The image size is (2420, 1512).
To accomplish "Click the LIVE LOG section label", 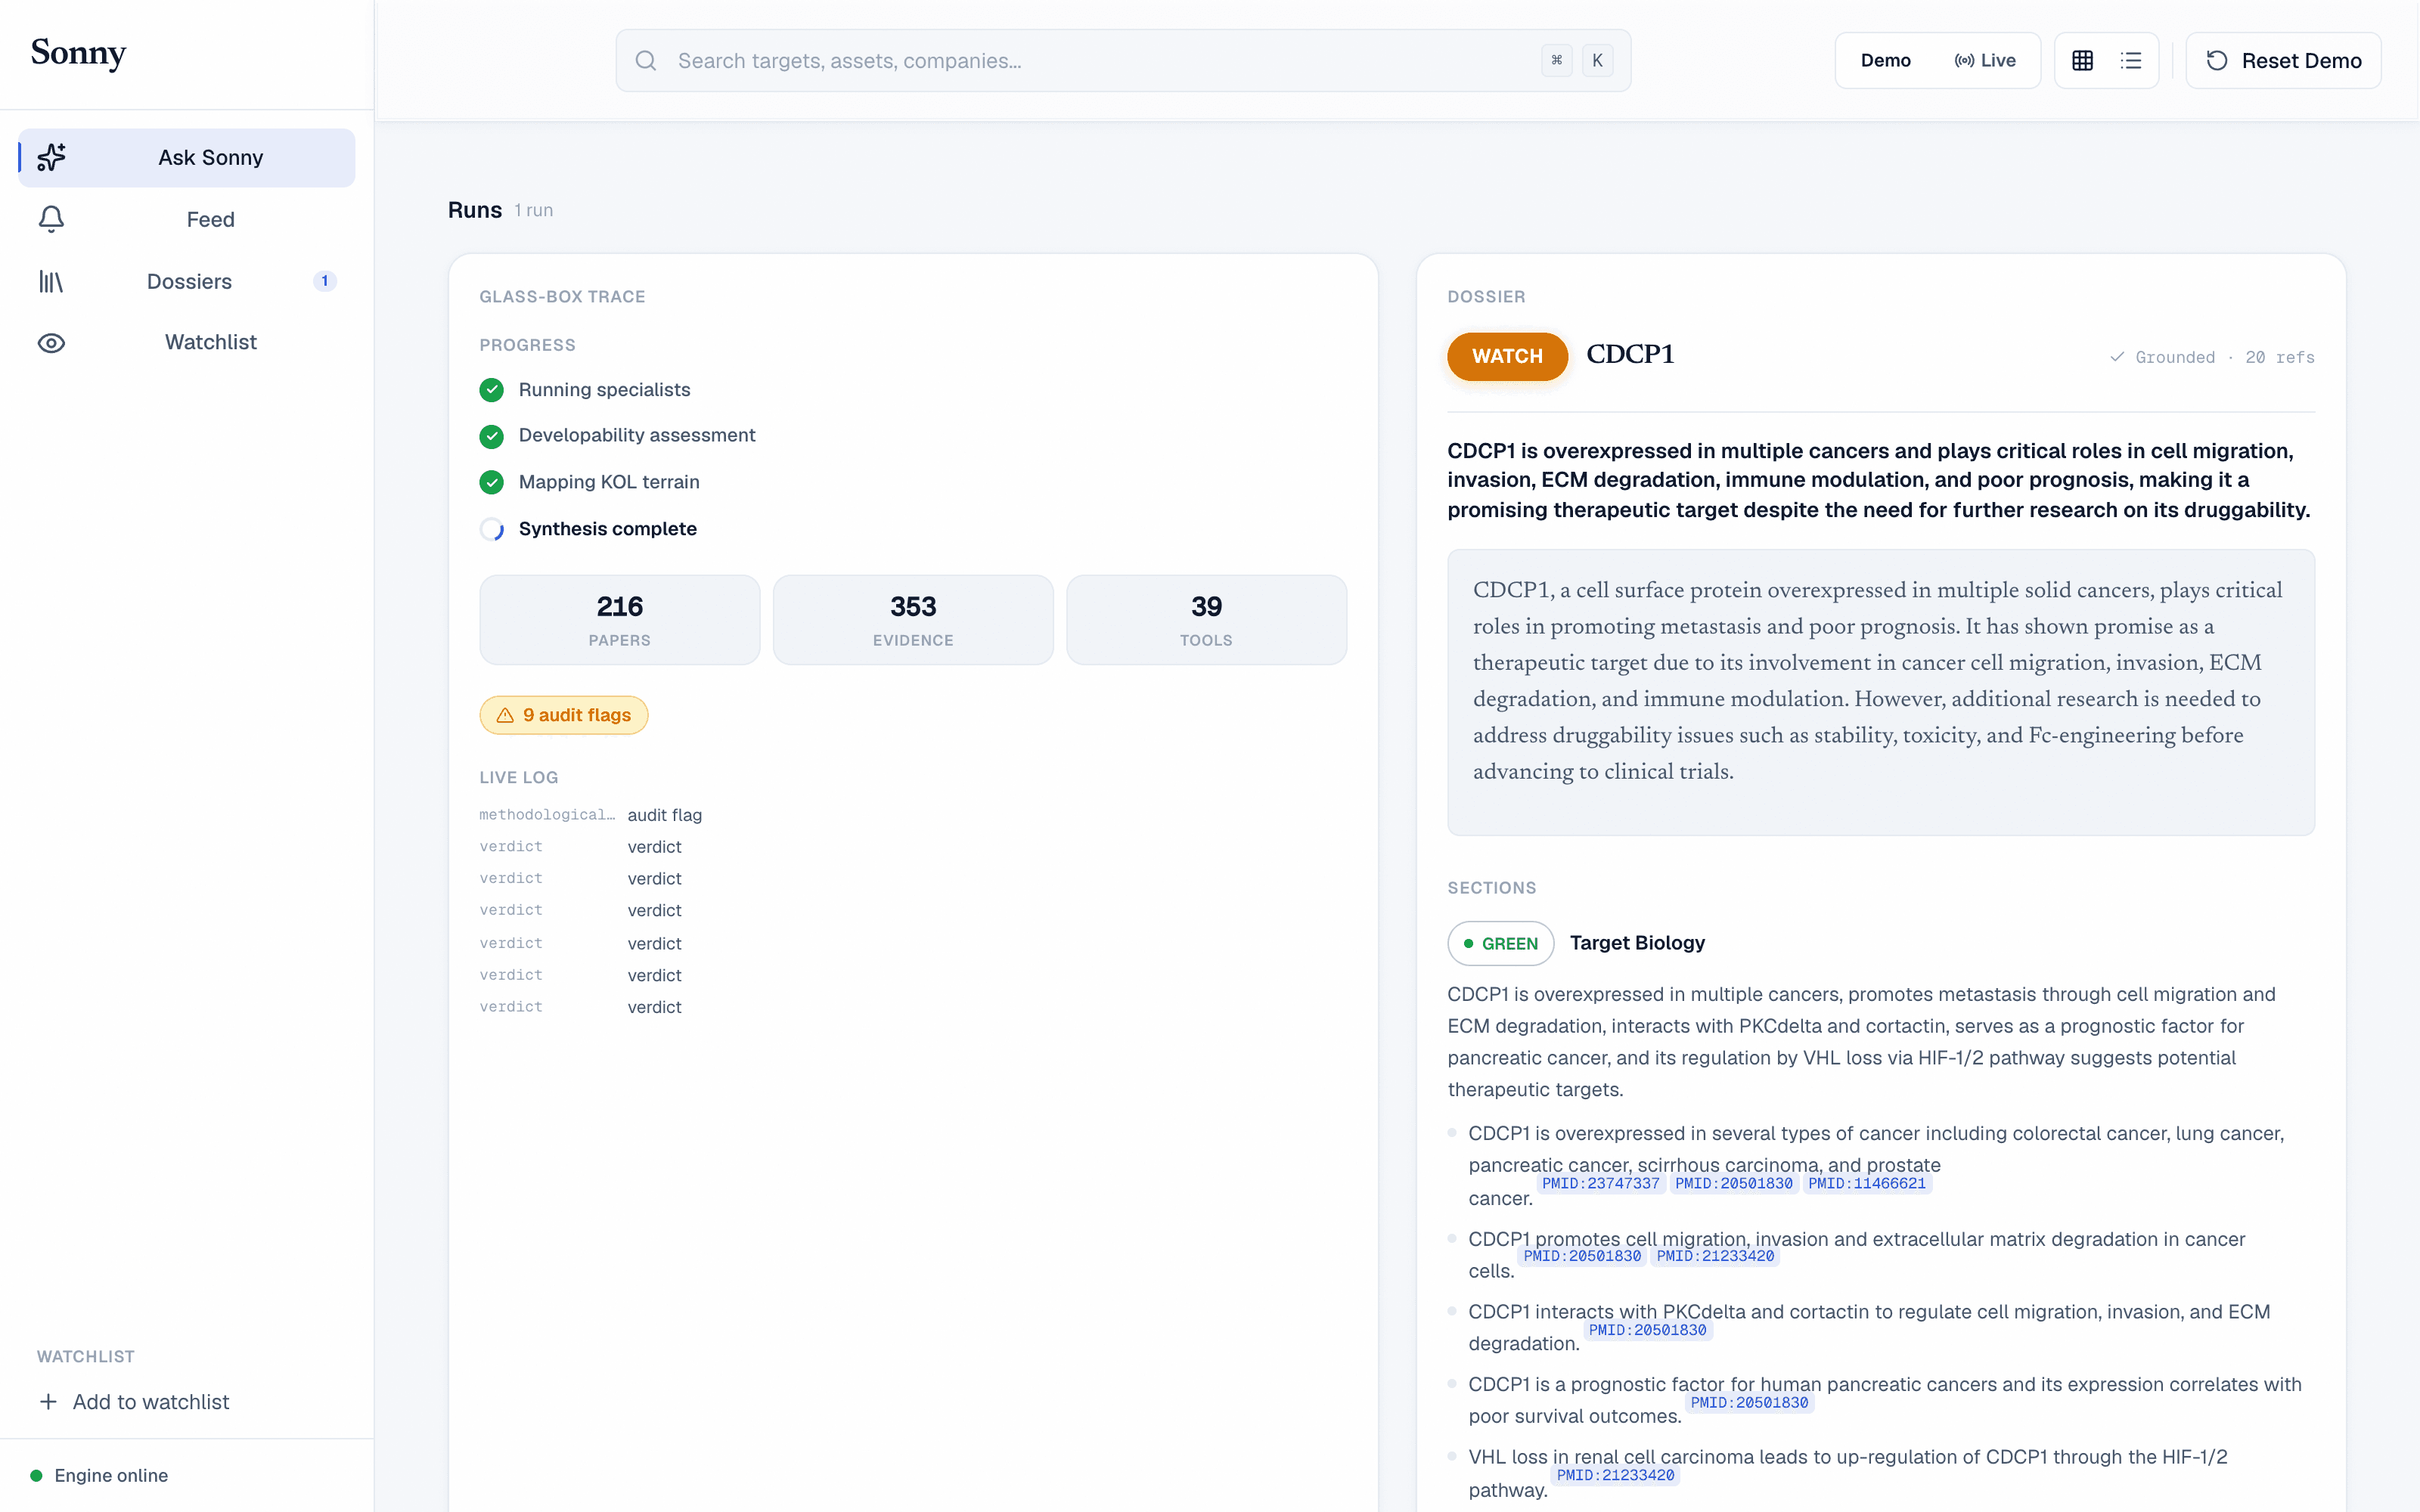I will coord(518,778).
